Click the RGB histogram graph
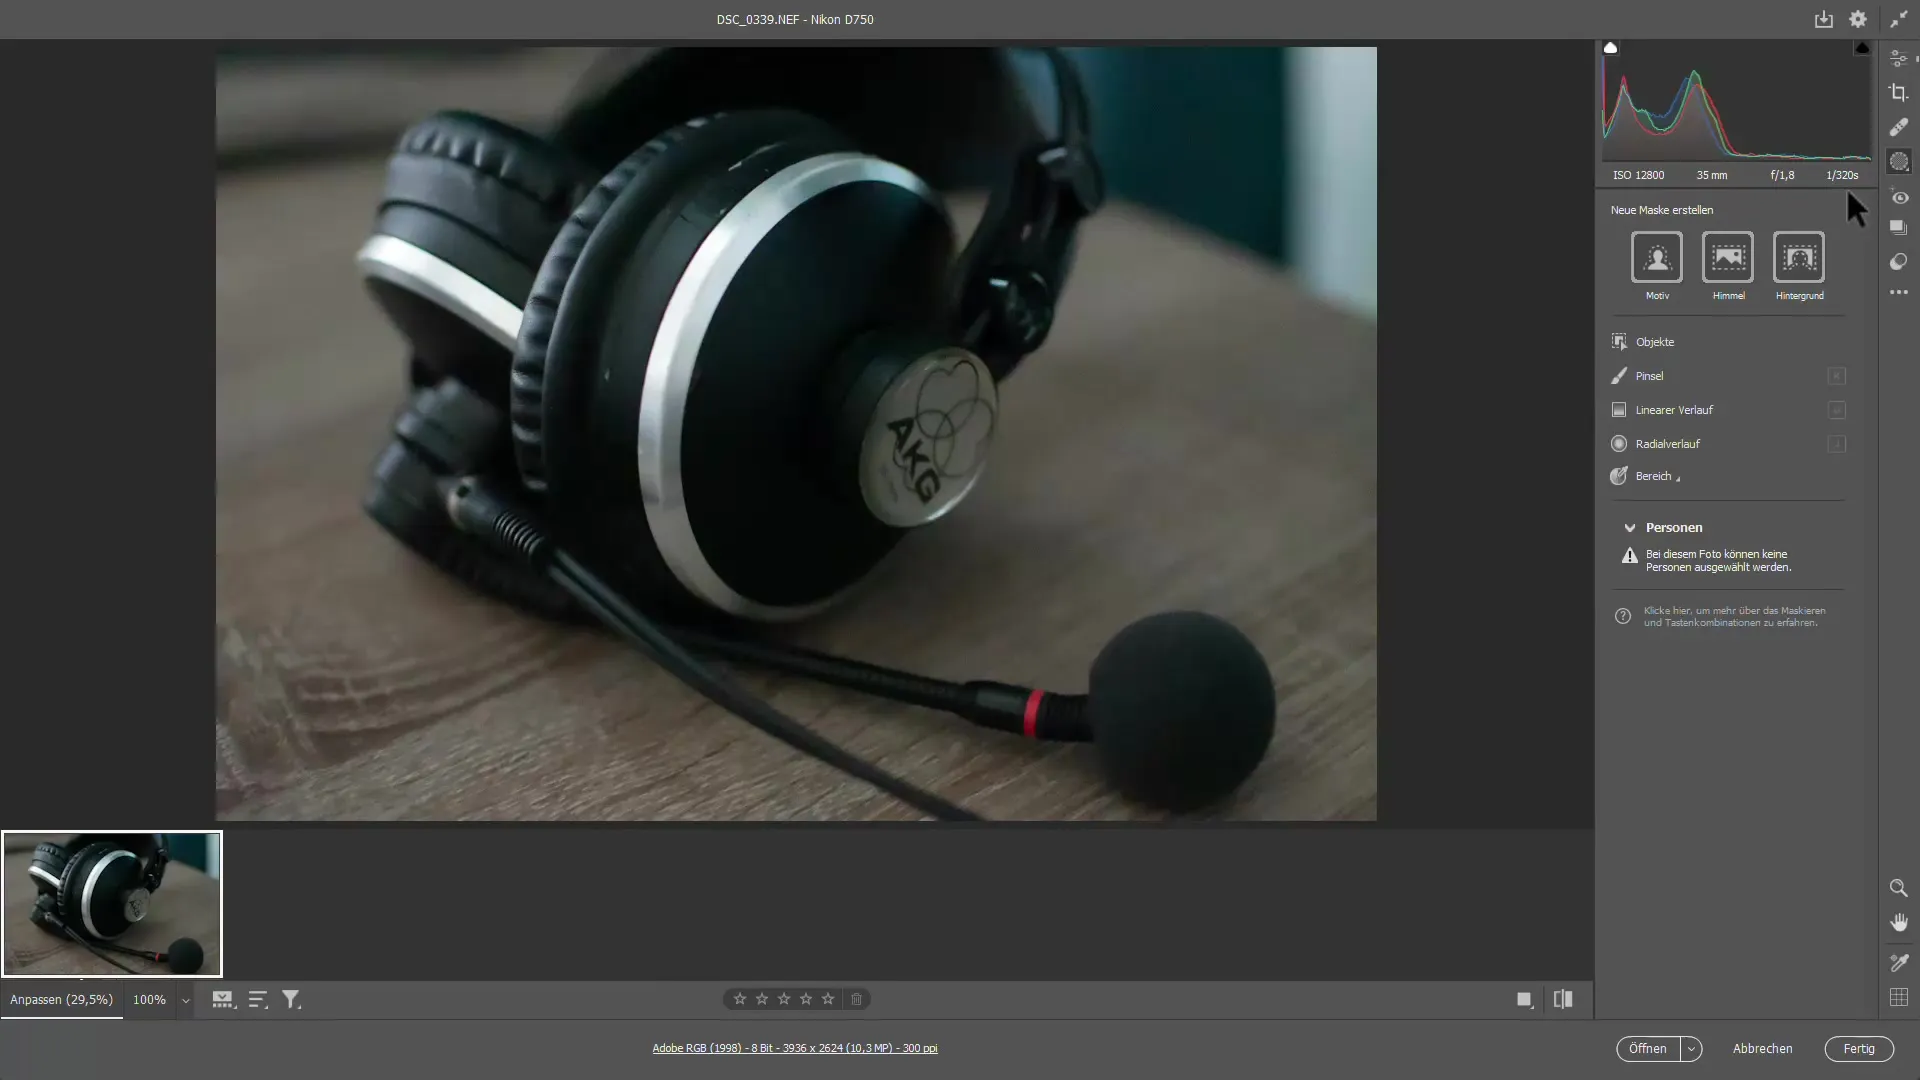 (1736, 108)
